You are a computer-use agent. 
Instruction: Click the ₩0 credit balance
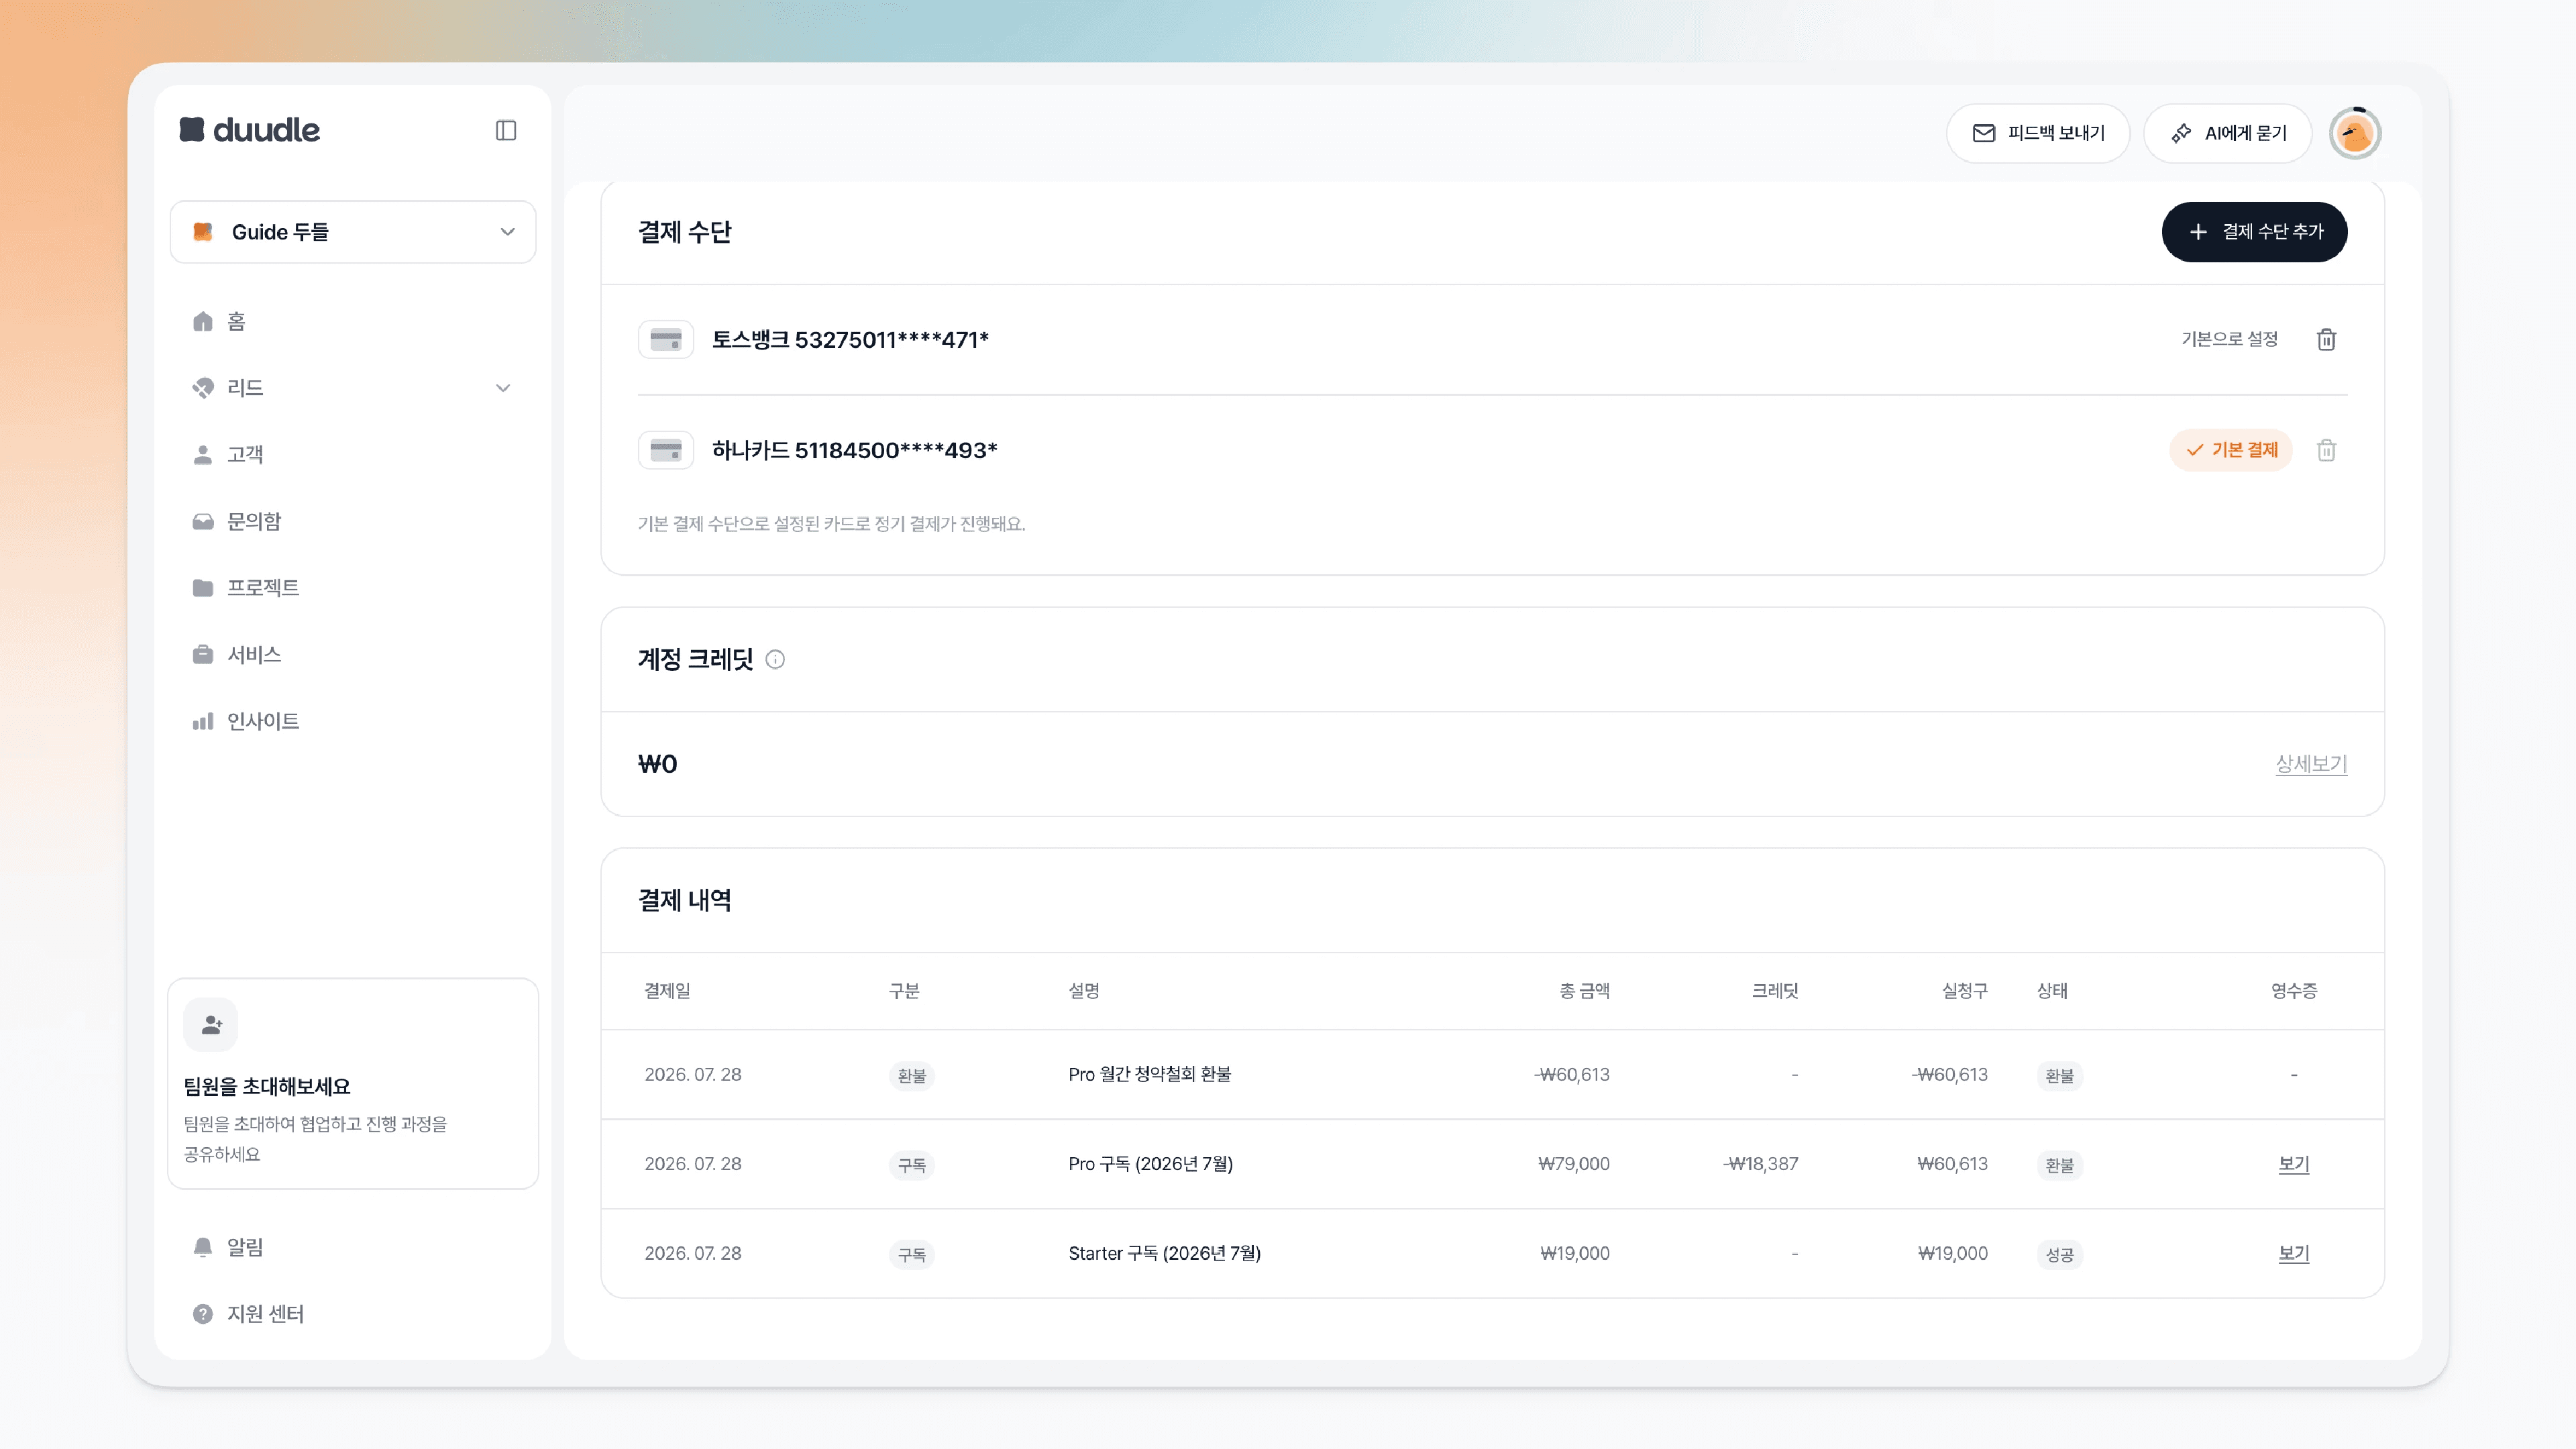pyautogui.click(x=658, y=764)
